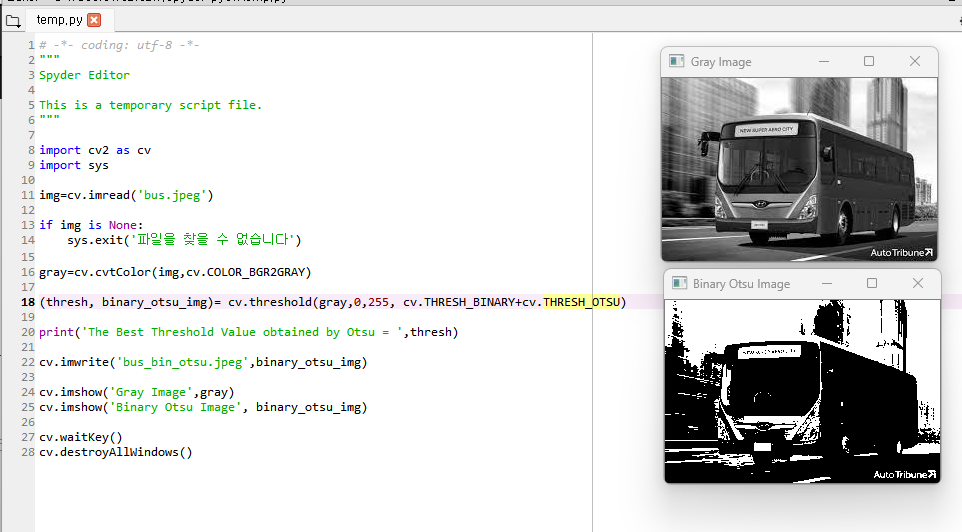Image resolution: width=962 pixels, height=532 pixels.
Task: Close the Binary Otsu Image window
Action: pos(918,283)
